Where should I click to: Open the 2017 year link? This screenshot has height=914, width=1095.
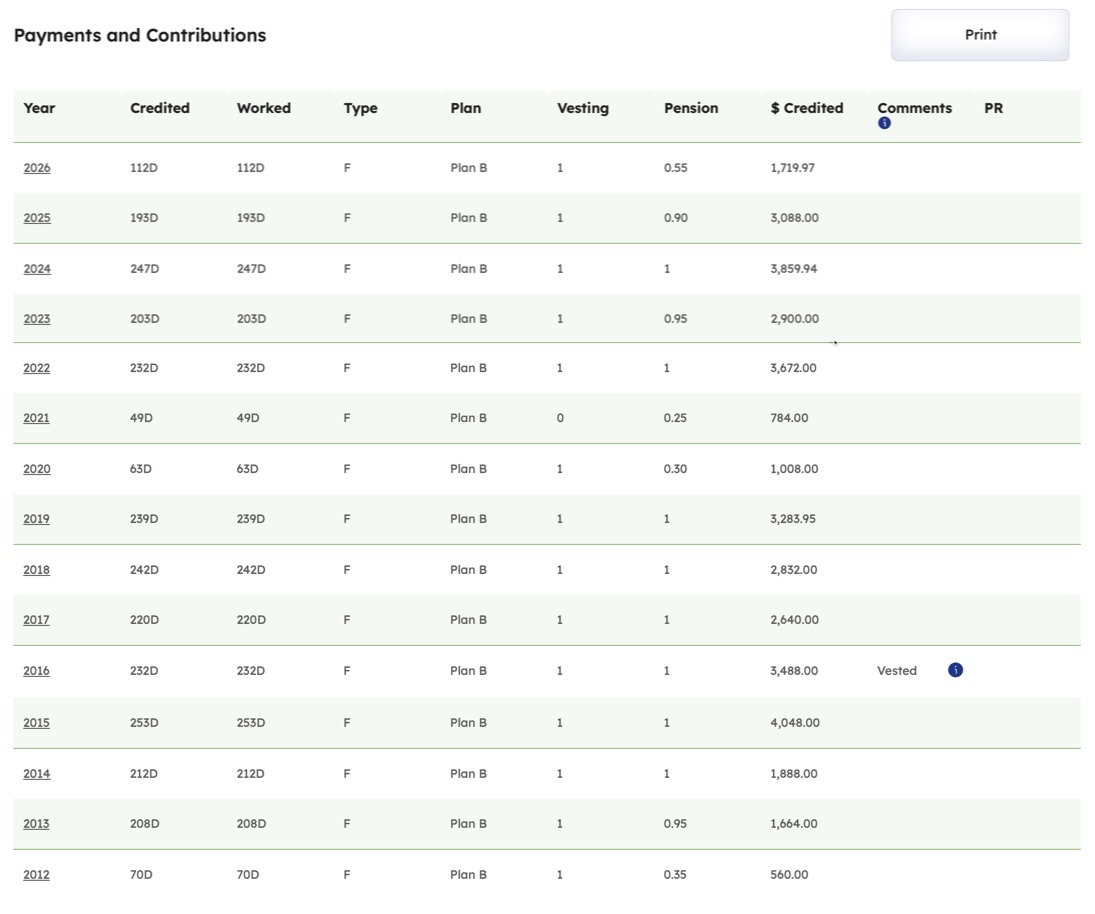pos(36,619)
